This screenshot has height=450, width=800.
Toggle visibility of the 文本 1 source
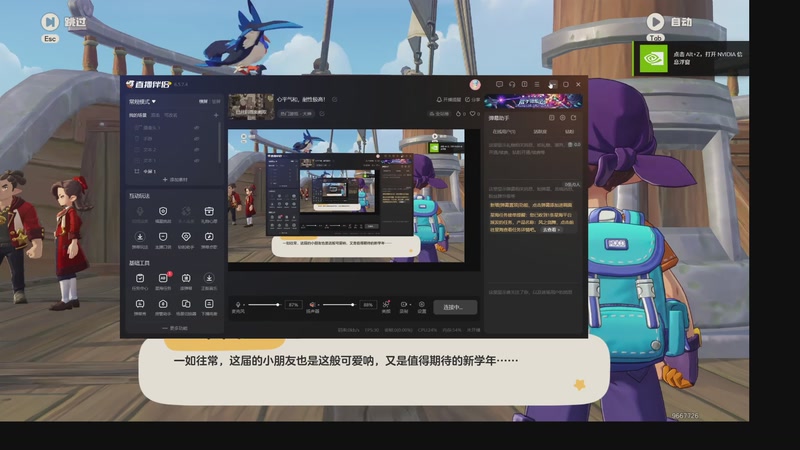pyautogui.click(x=196, y=160)
